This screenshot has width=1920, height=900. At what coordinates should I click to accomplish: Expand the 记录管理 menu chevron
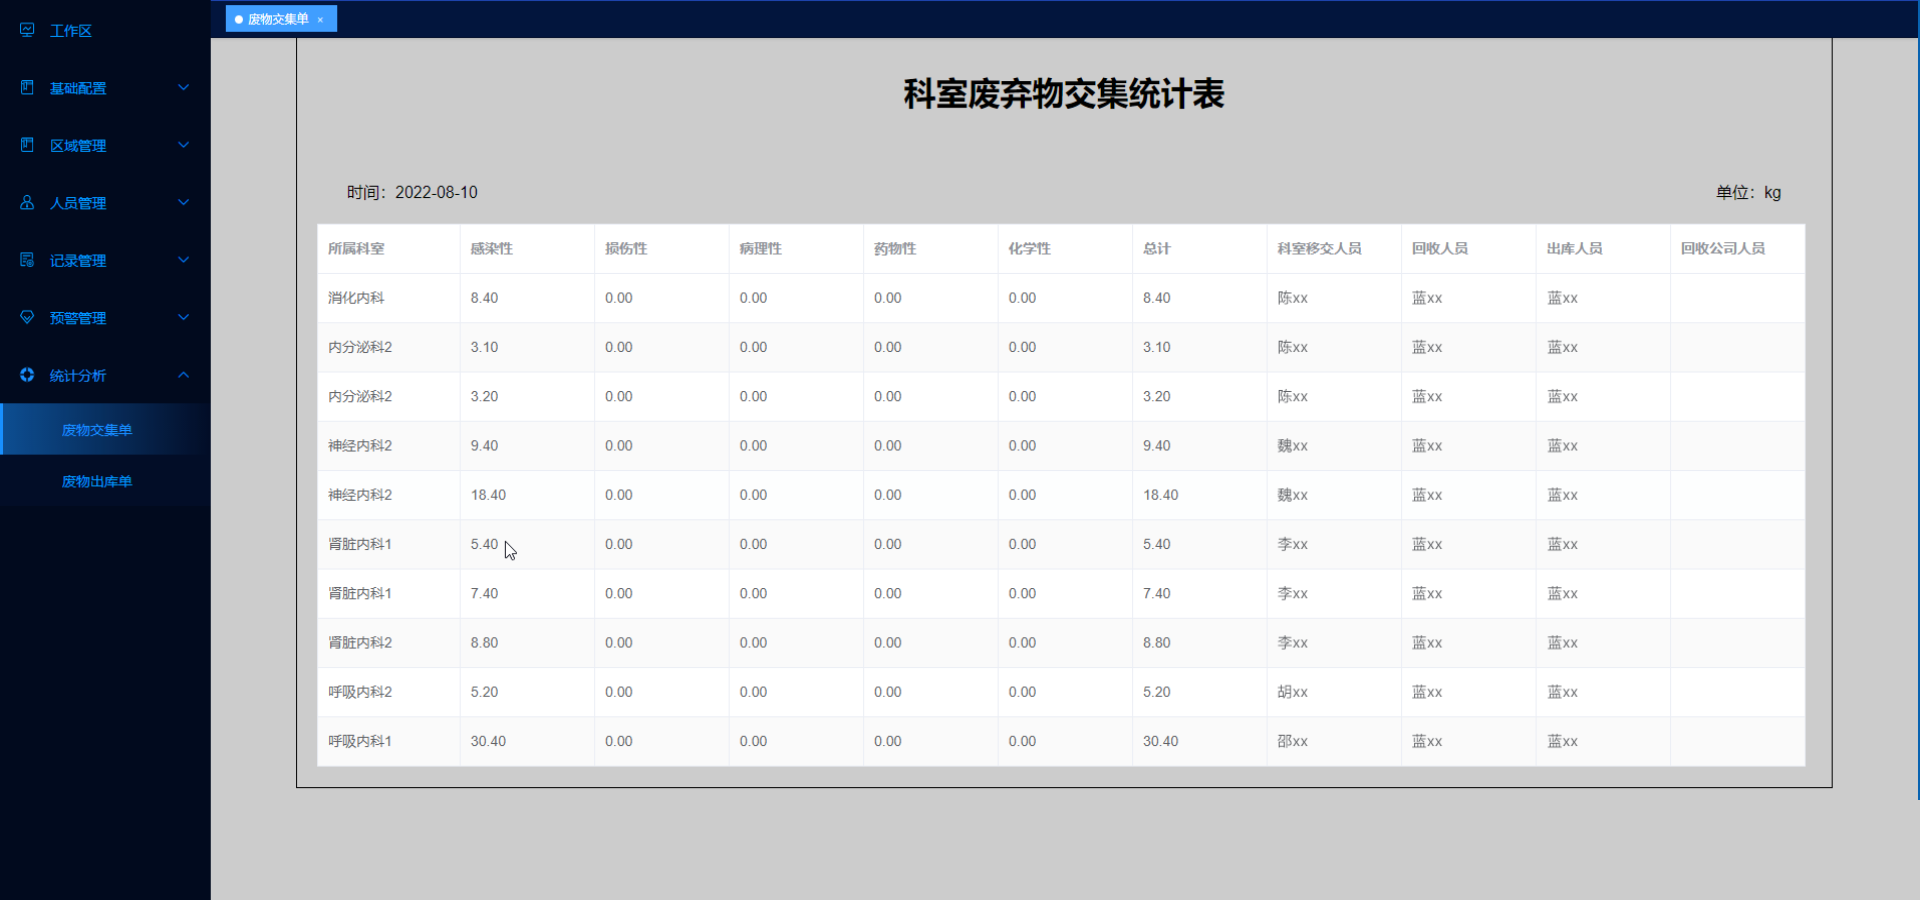click(x=184, y=259)
